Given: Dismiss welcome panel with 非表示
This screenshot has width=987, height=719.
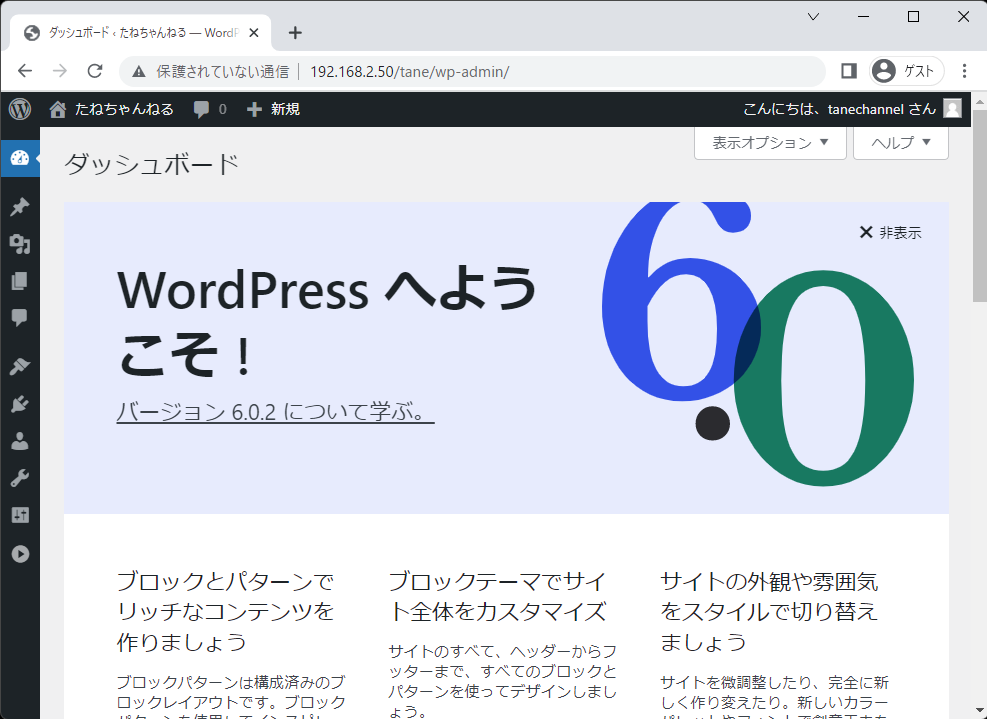Looking at the screenshot, I should 890,233.
